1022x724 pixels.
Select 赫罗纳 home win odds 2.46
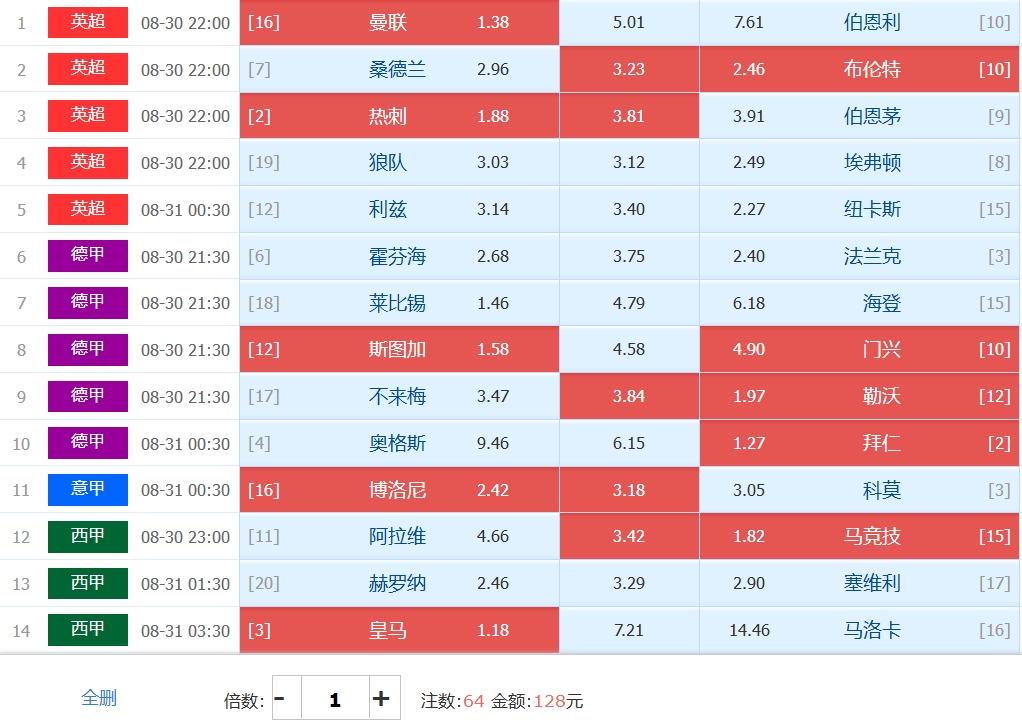click(x=399, y=583)
